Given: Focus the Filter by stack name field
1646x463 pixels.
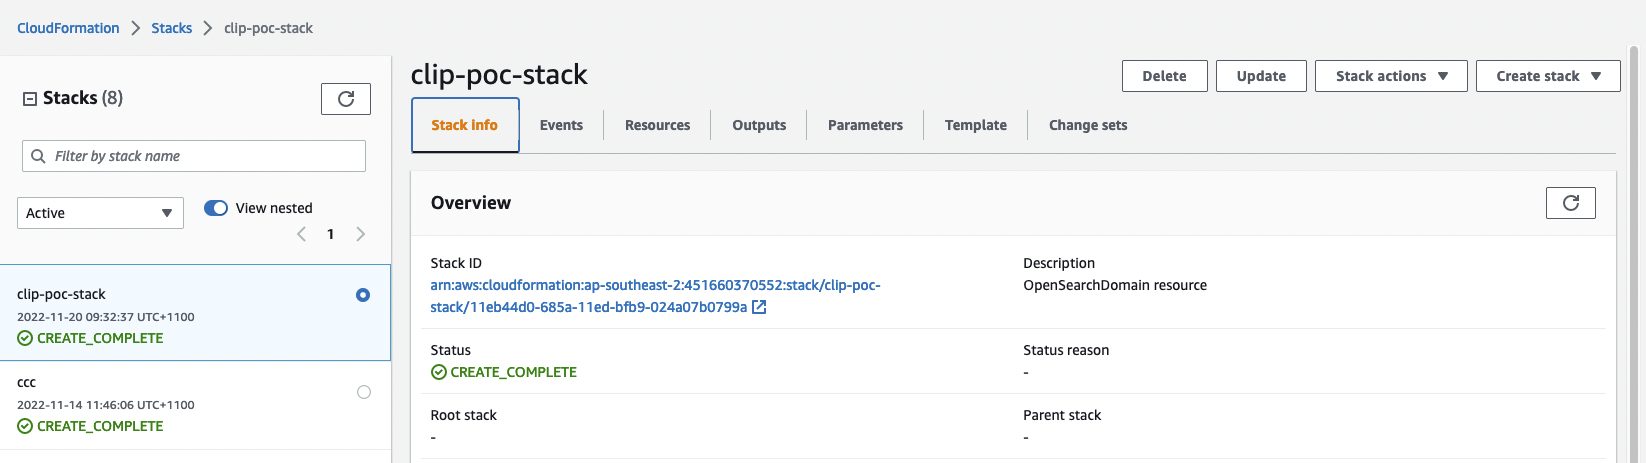Looking at the screenshot, I should 194,156.
